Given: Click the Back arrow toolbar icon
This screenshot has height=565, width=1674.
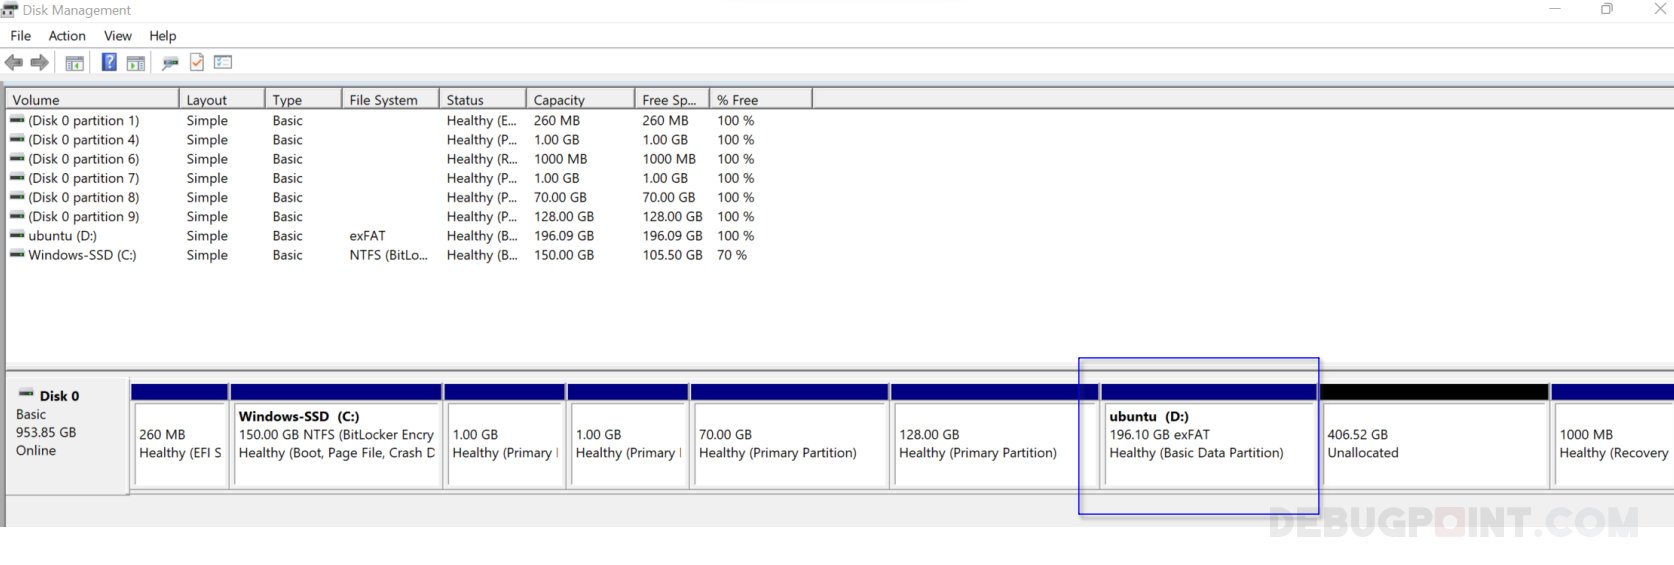Looking at the screenshot, I should [14, 63].
